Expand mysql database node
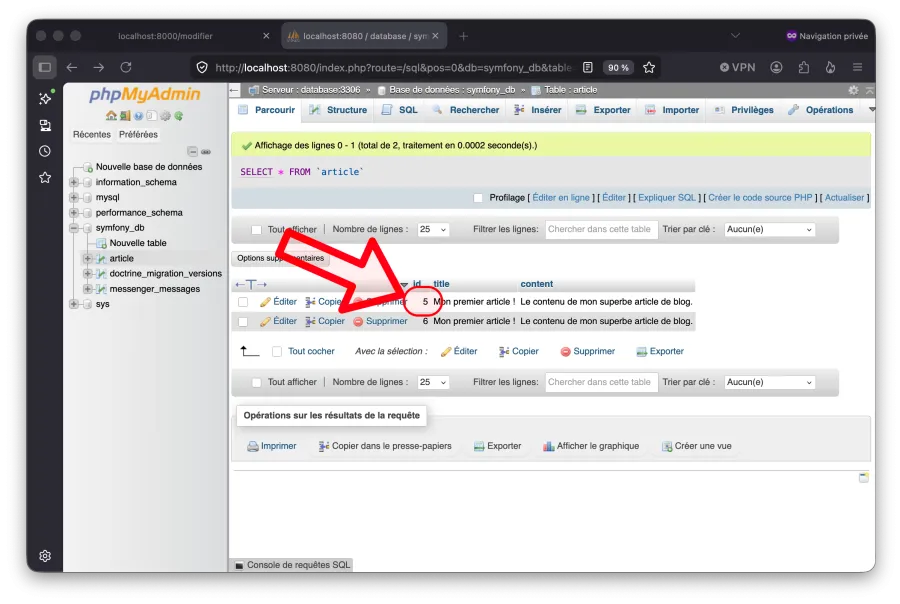This screenshot has width=900, height=604. click(74, 198)
